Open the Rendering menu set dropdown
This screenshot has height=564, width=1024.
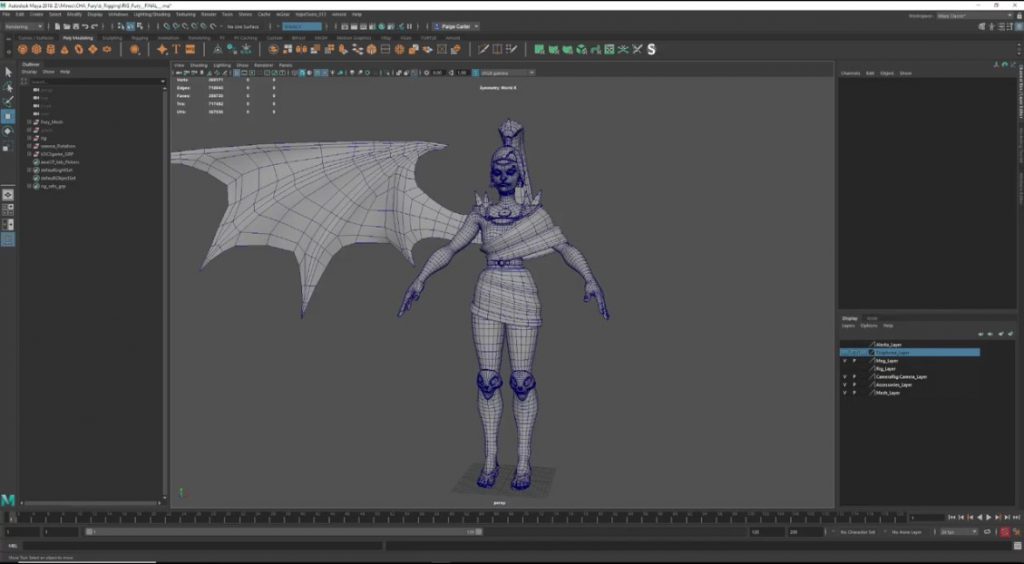click(24, 27)
